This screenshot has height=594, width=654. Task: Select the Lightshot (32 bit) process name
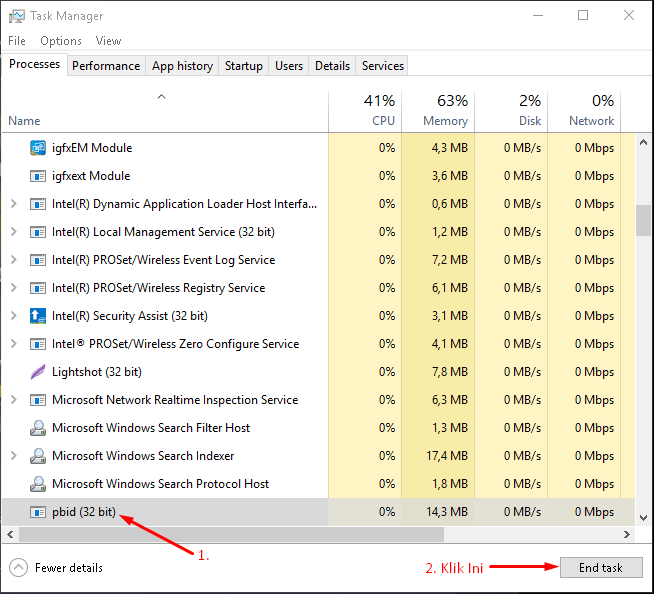click(97, 372)
